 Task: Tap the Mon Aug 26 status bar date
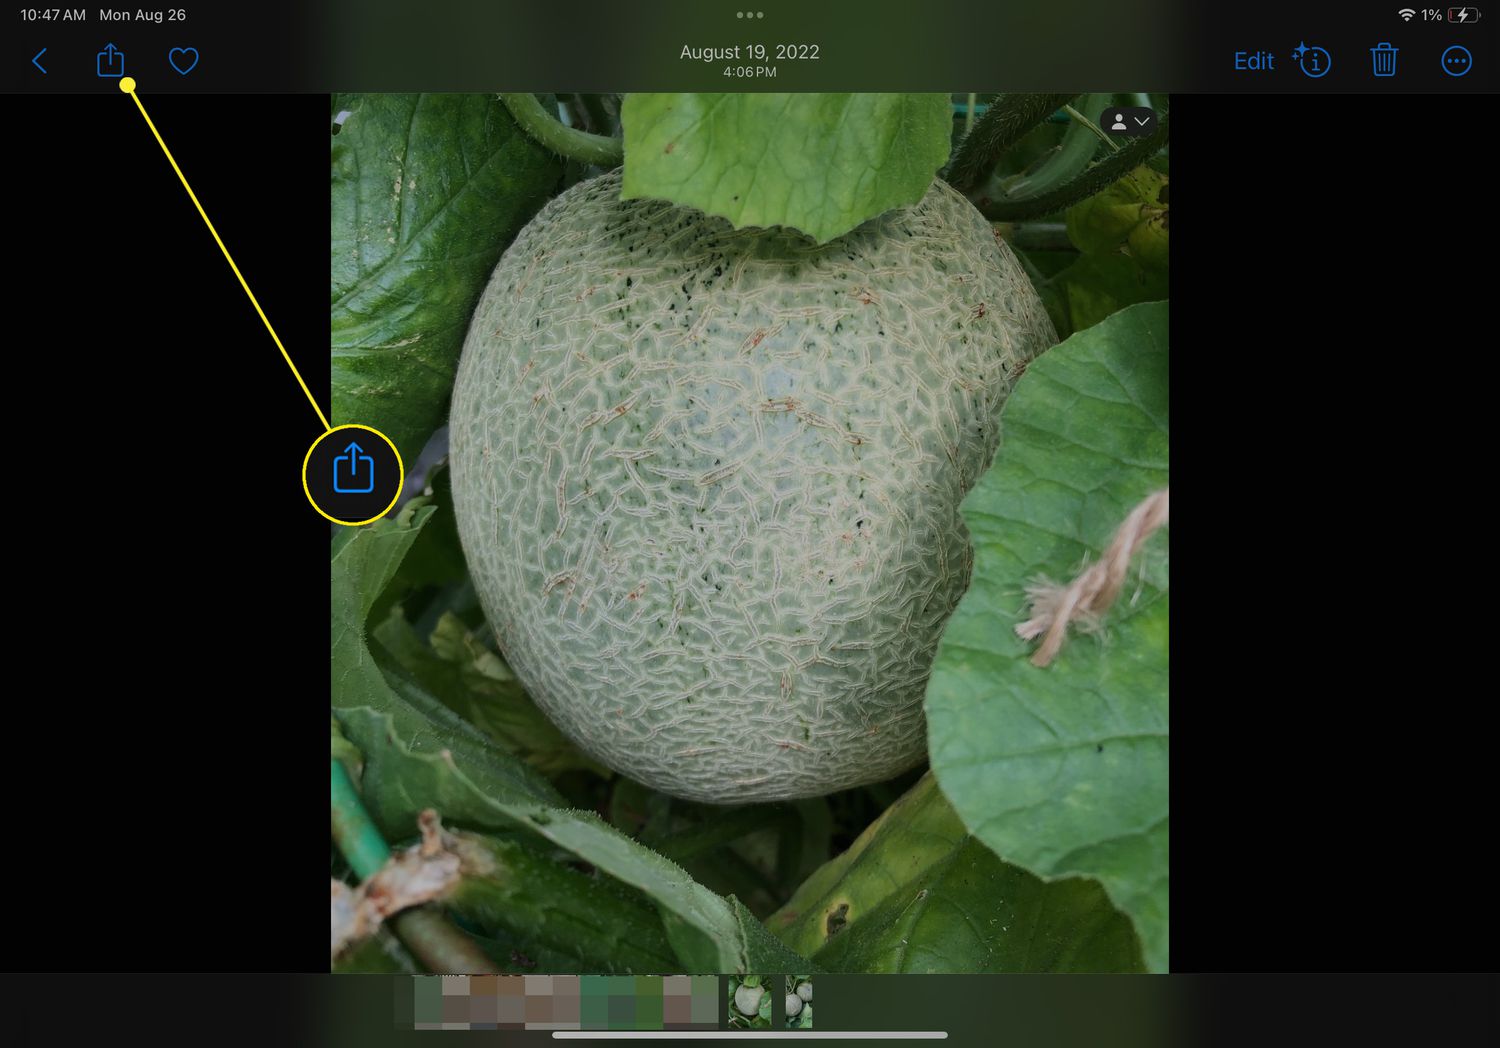tap(142, 15)
